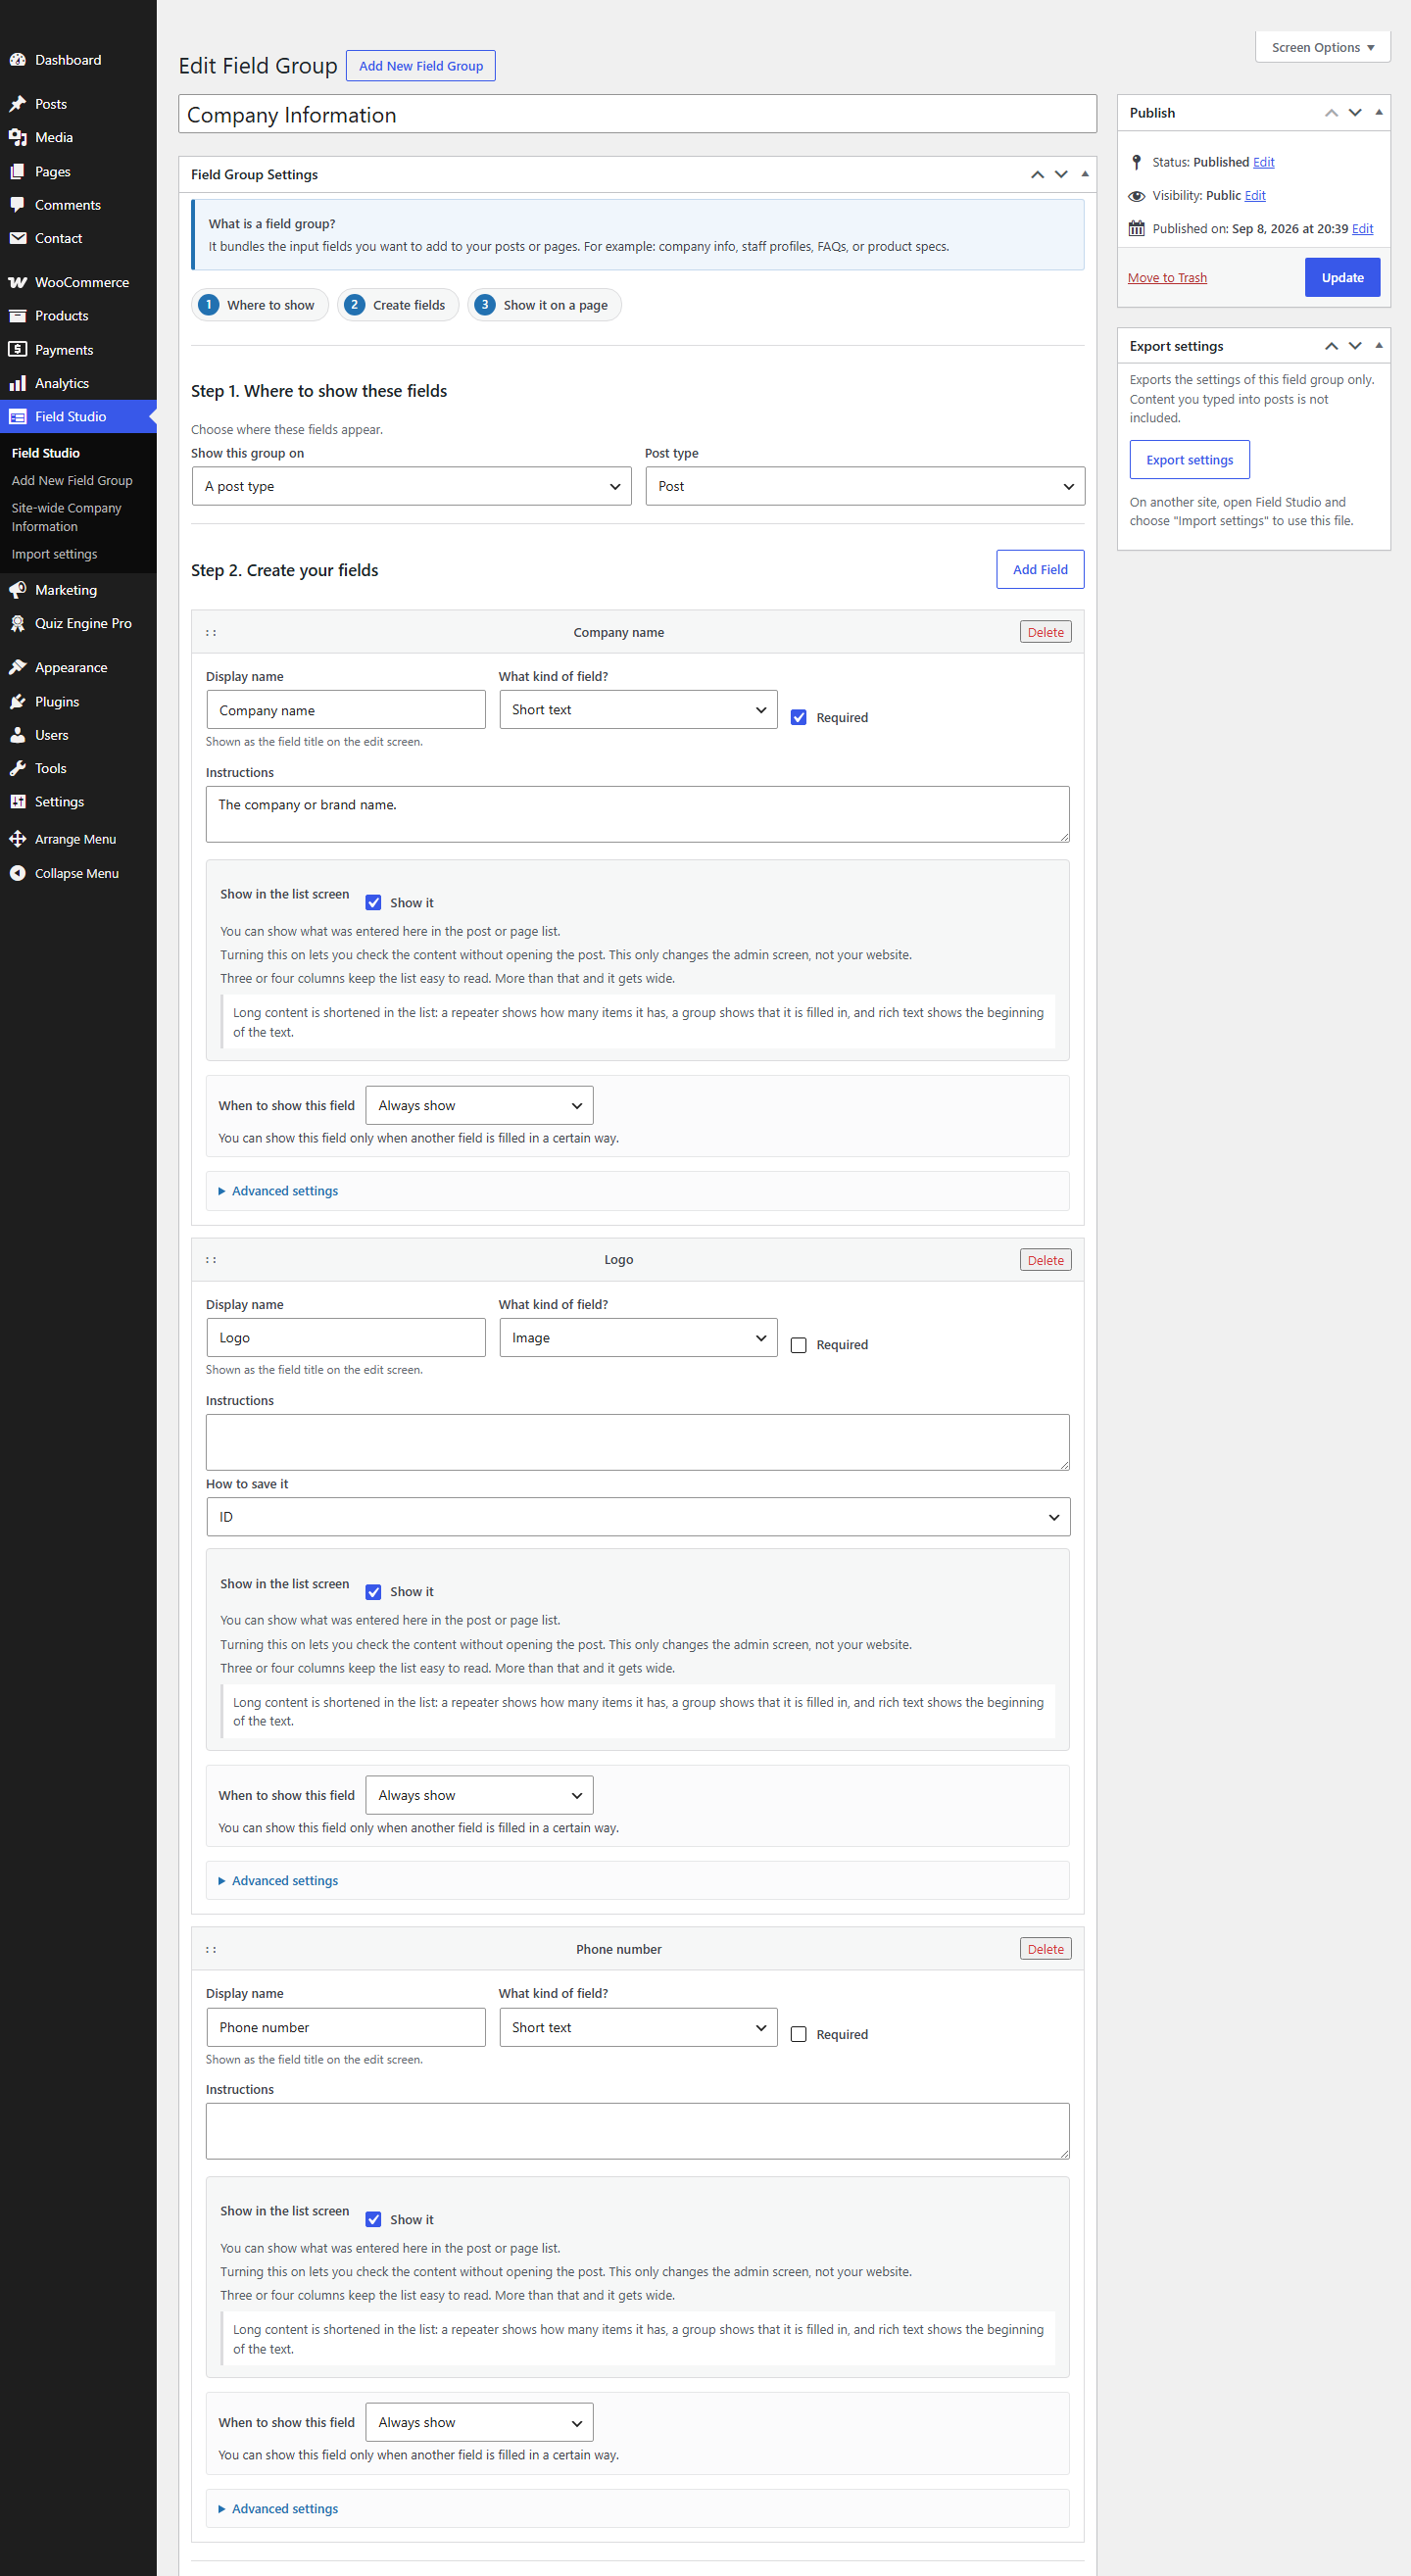Jump to Create fields step
The image size is (1411, 2576).
[398, 305]
